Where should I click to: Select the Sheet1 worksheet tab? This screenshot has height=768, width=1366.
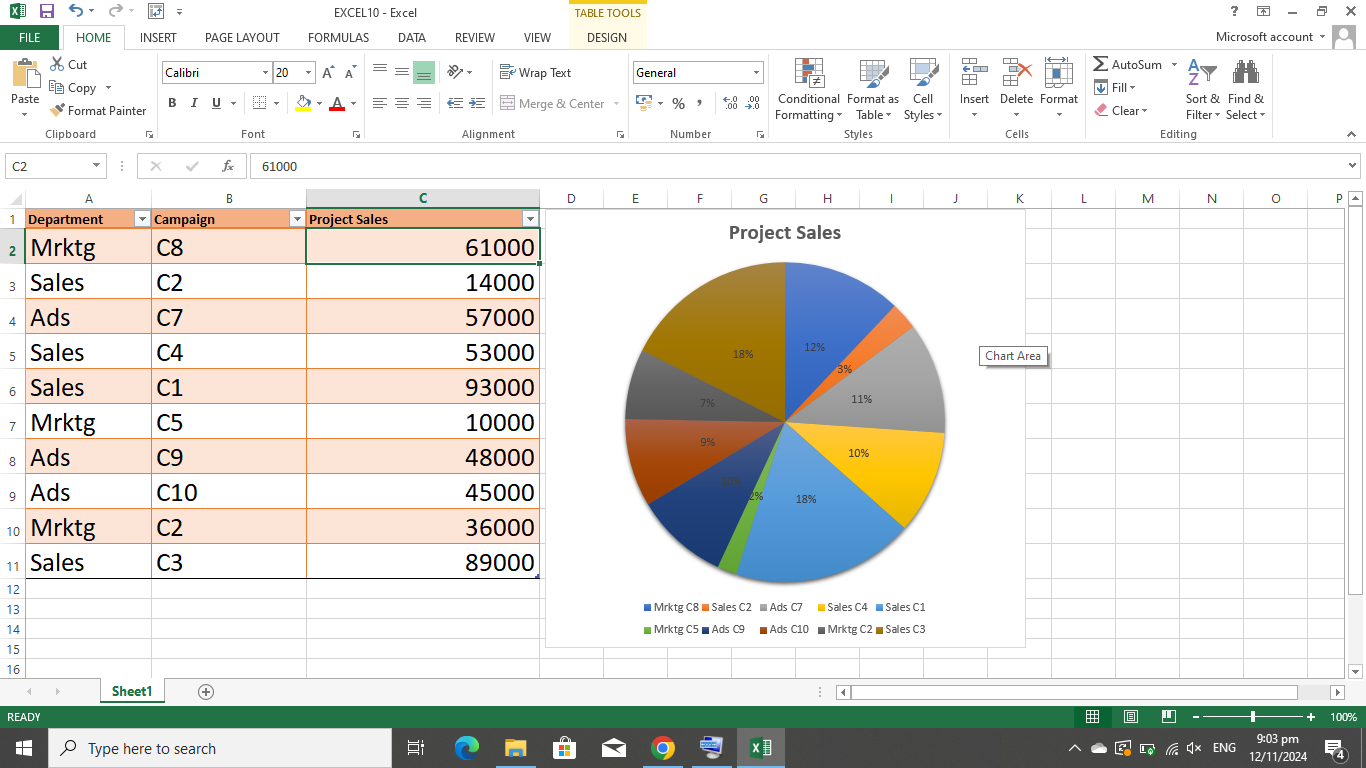(x=132, y=691)
